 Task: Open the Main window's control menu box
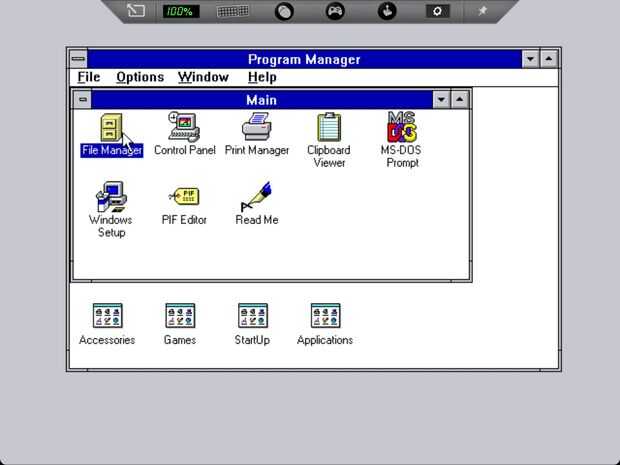tap(83, 100)
